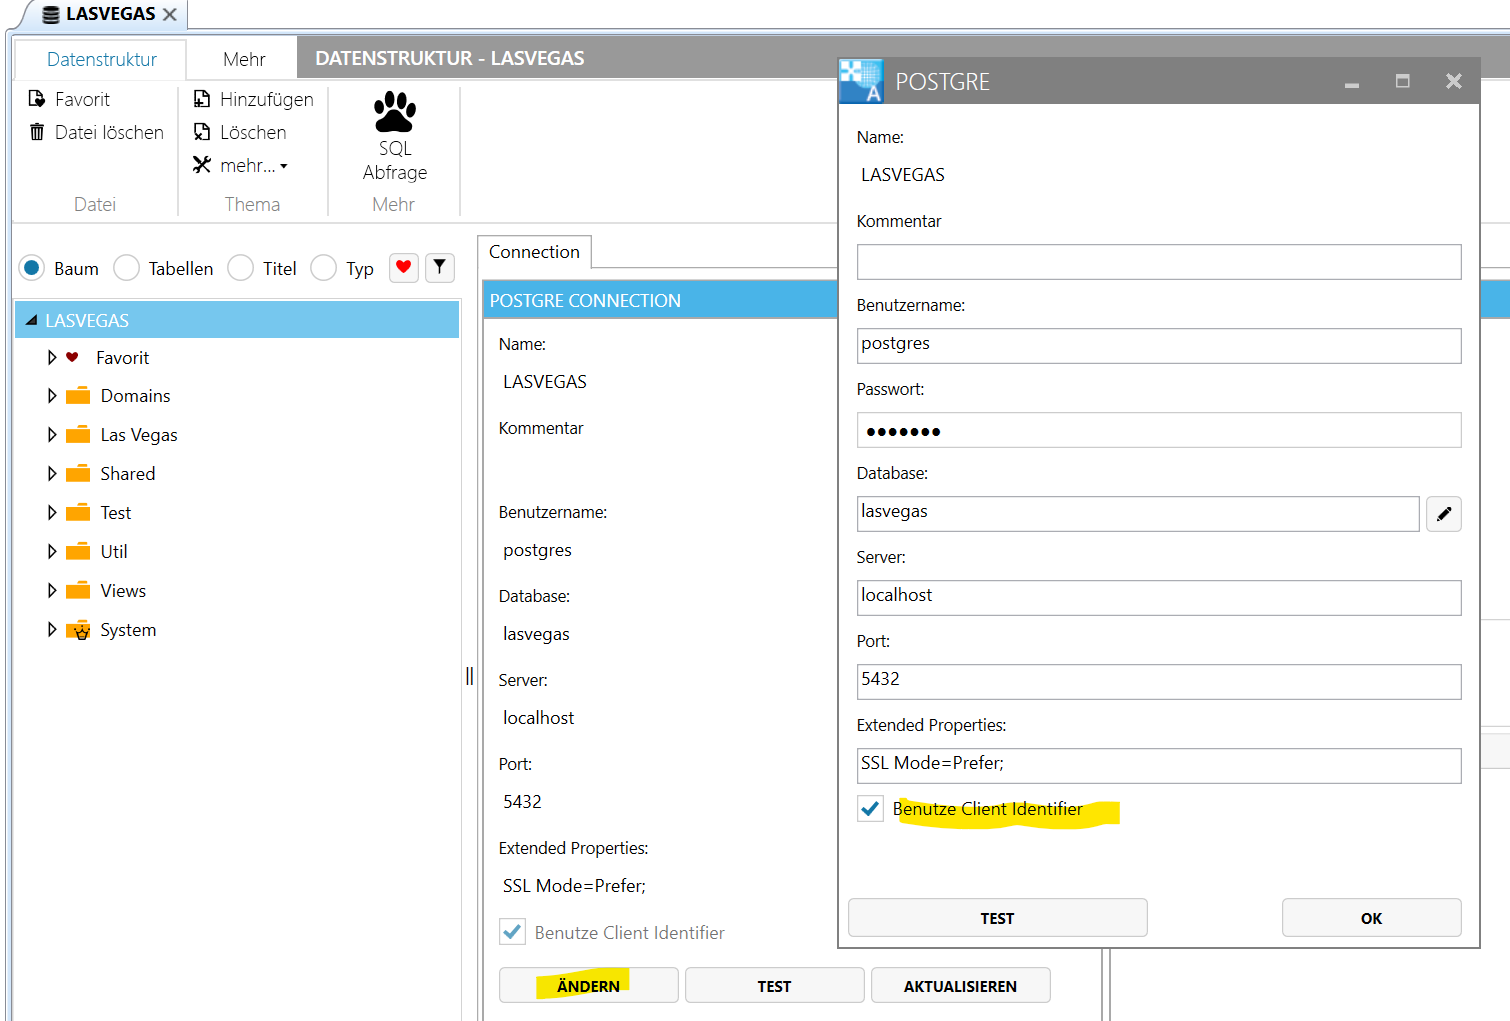The width and height of the screenshot is (1510, 1021).
Task: Click the funnel filter icon button
Action: tap(439, 267)
